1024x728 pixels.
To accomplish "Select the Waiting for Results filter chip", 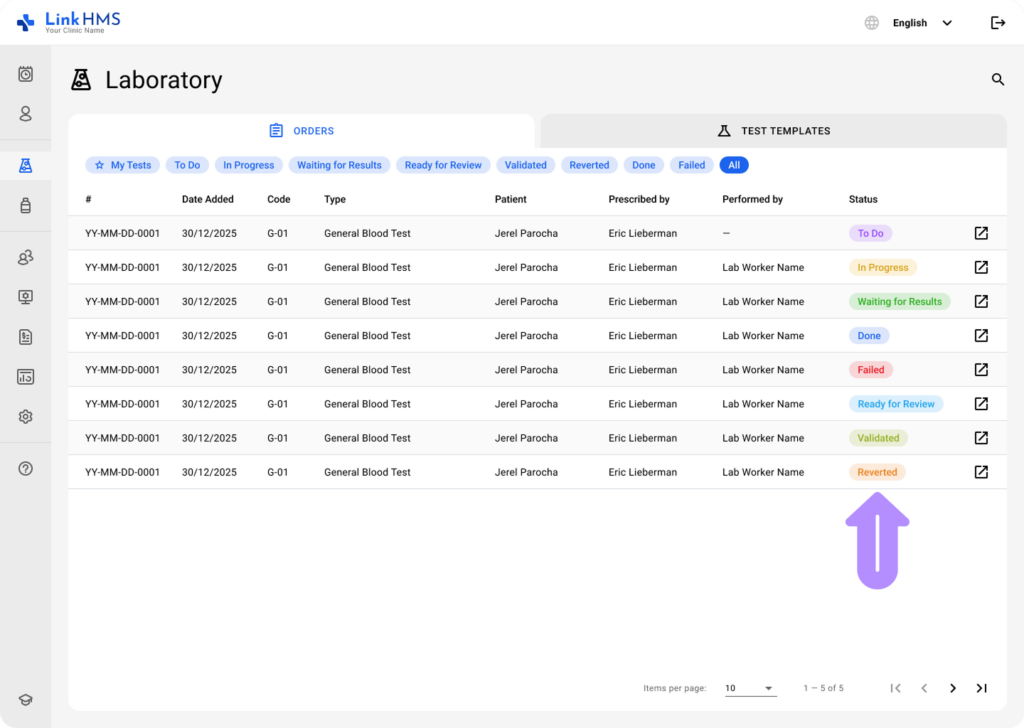I will click(x=339, y=165).
